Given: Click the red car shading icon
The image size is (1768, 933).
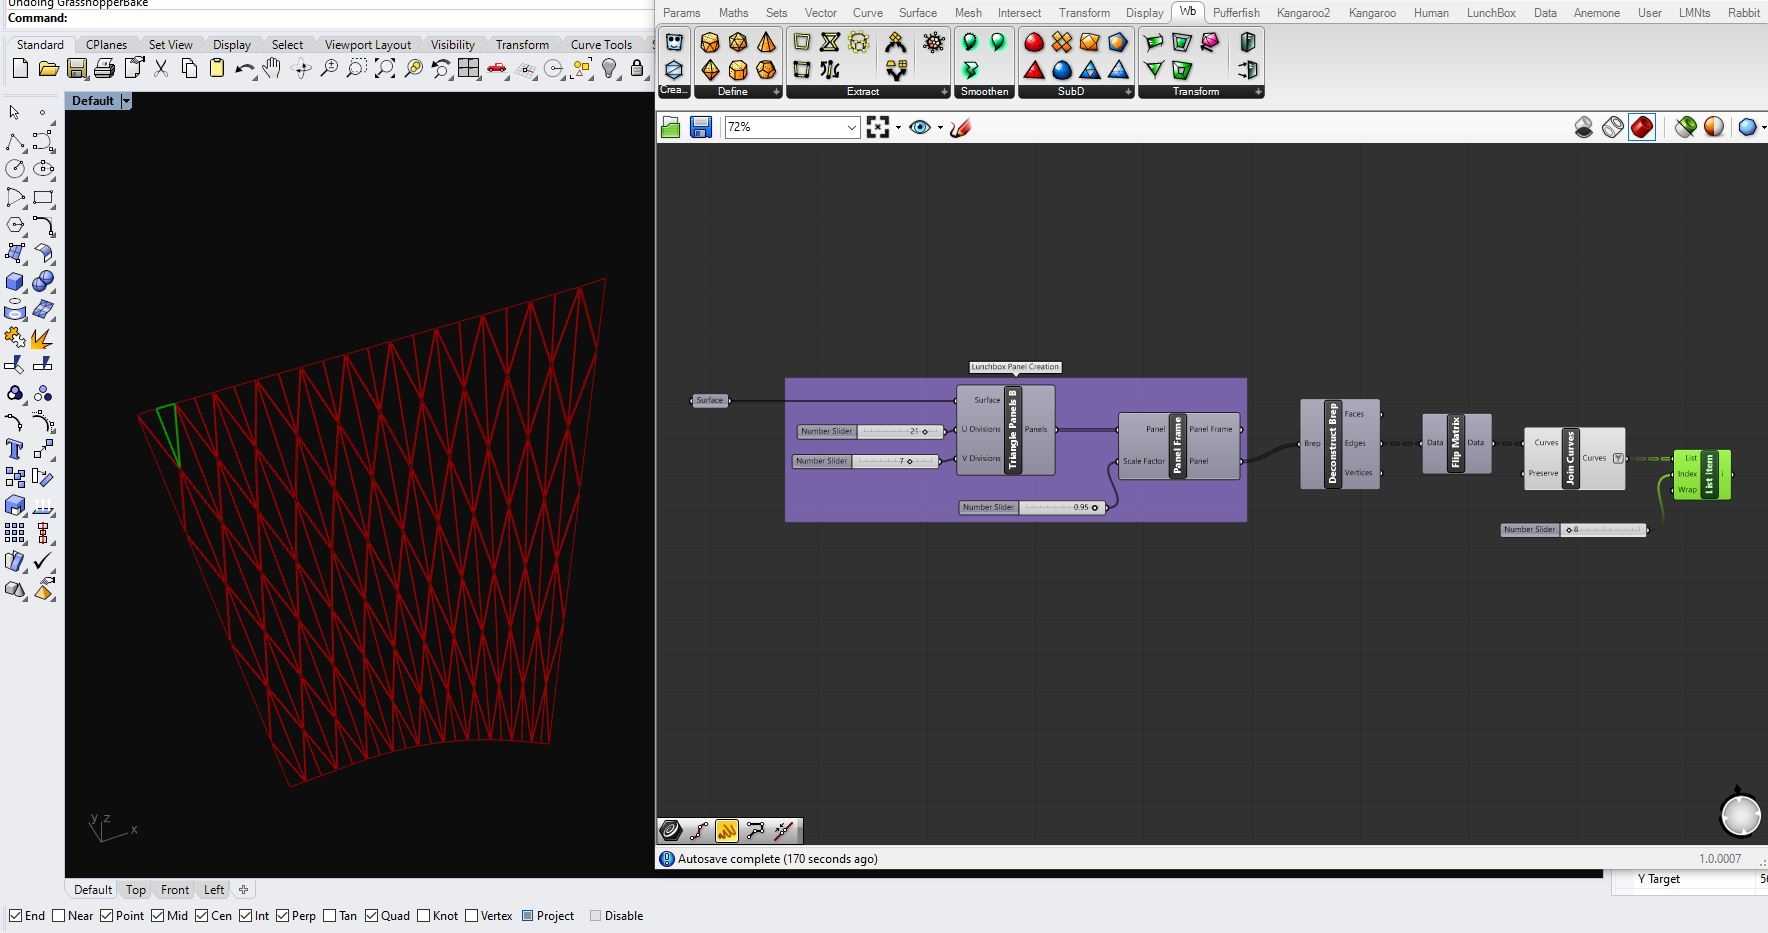Looking at the screenshot, I should tap(497, 68).
